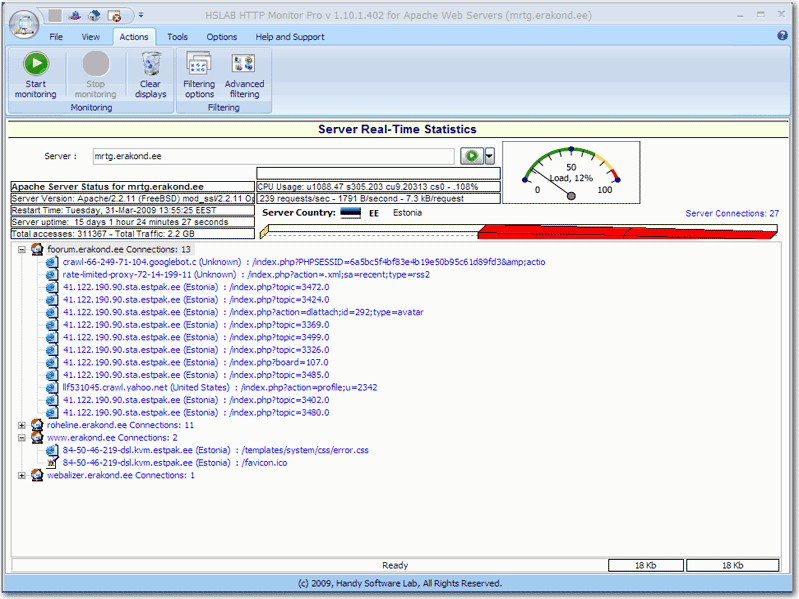This screenshot has height=599, width=799.
Task: Open the Options tab
Action: 222,37
